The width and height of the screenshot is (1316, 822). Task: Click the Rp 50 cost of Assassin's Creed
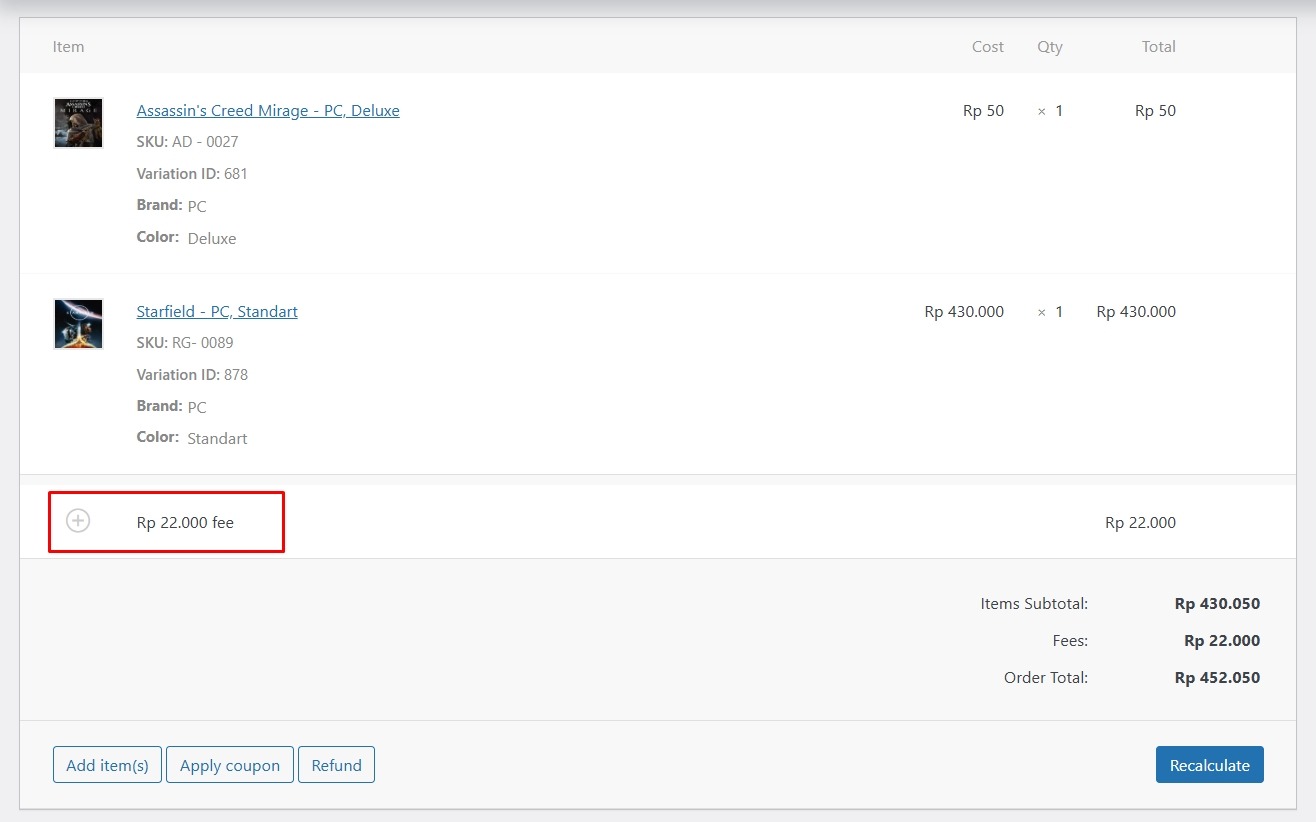point(984,111)
